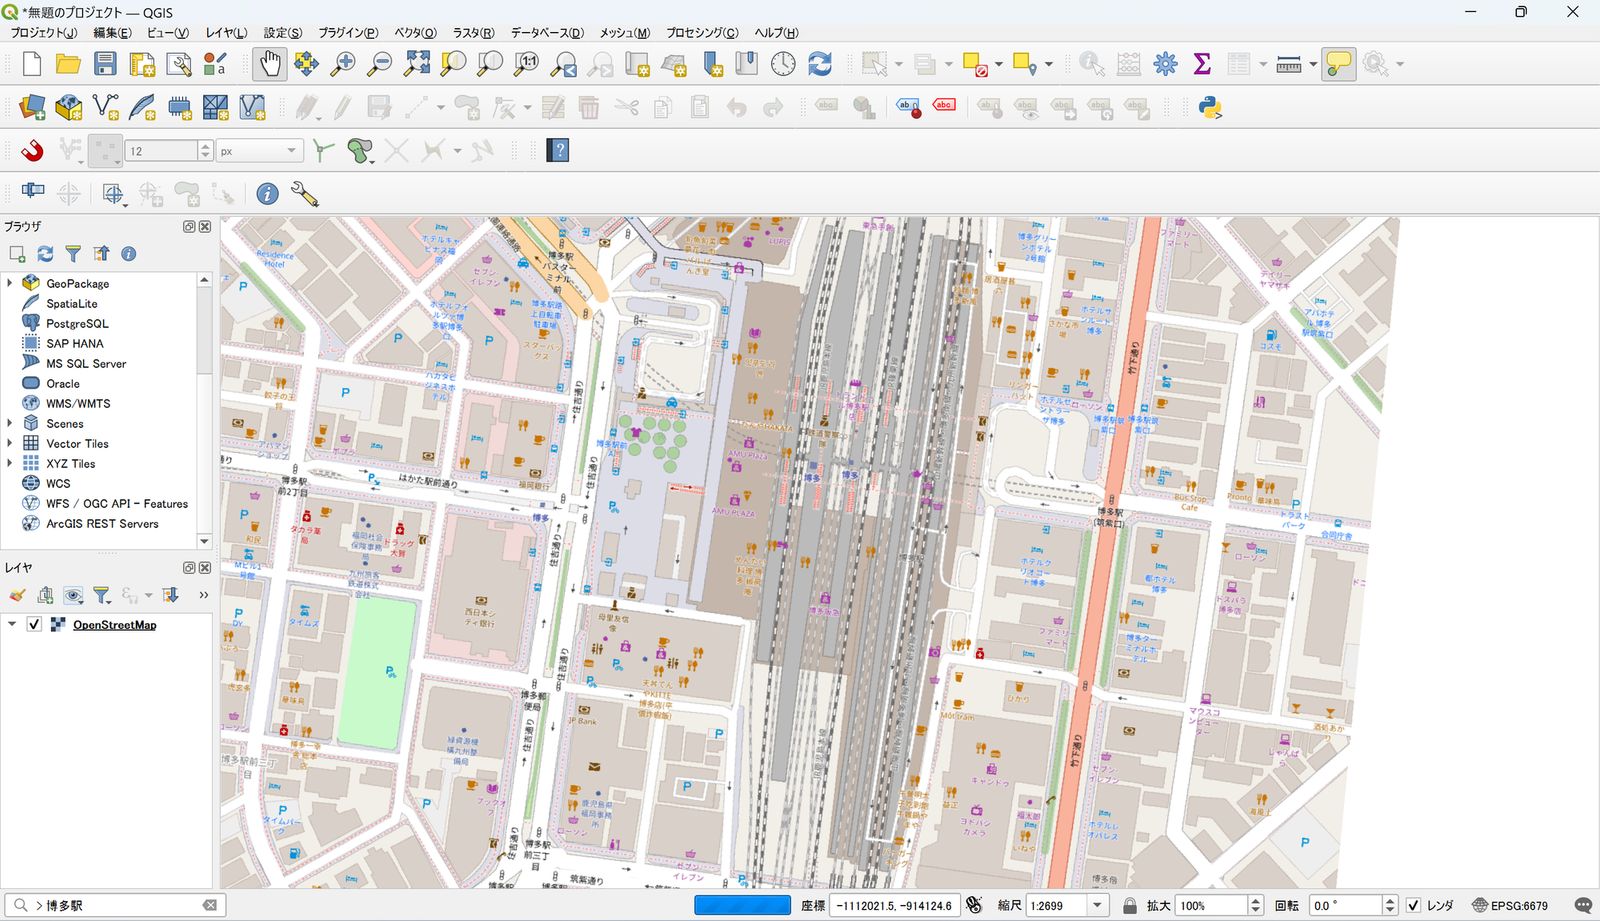Open the layer styling brush icon in the Layers panel
The width and height of the screenshot is (1600, 921).
[17, 596]
